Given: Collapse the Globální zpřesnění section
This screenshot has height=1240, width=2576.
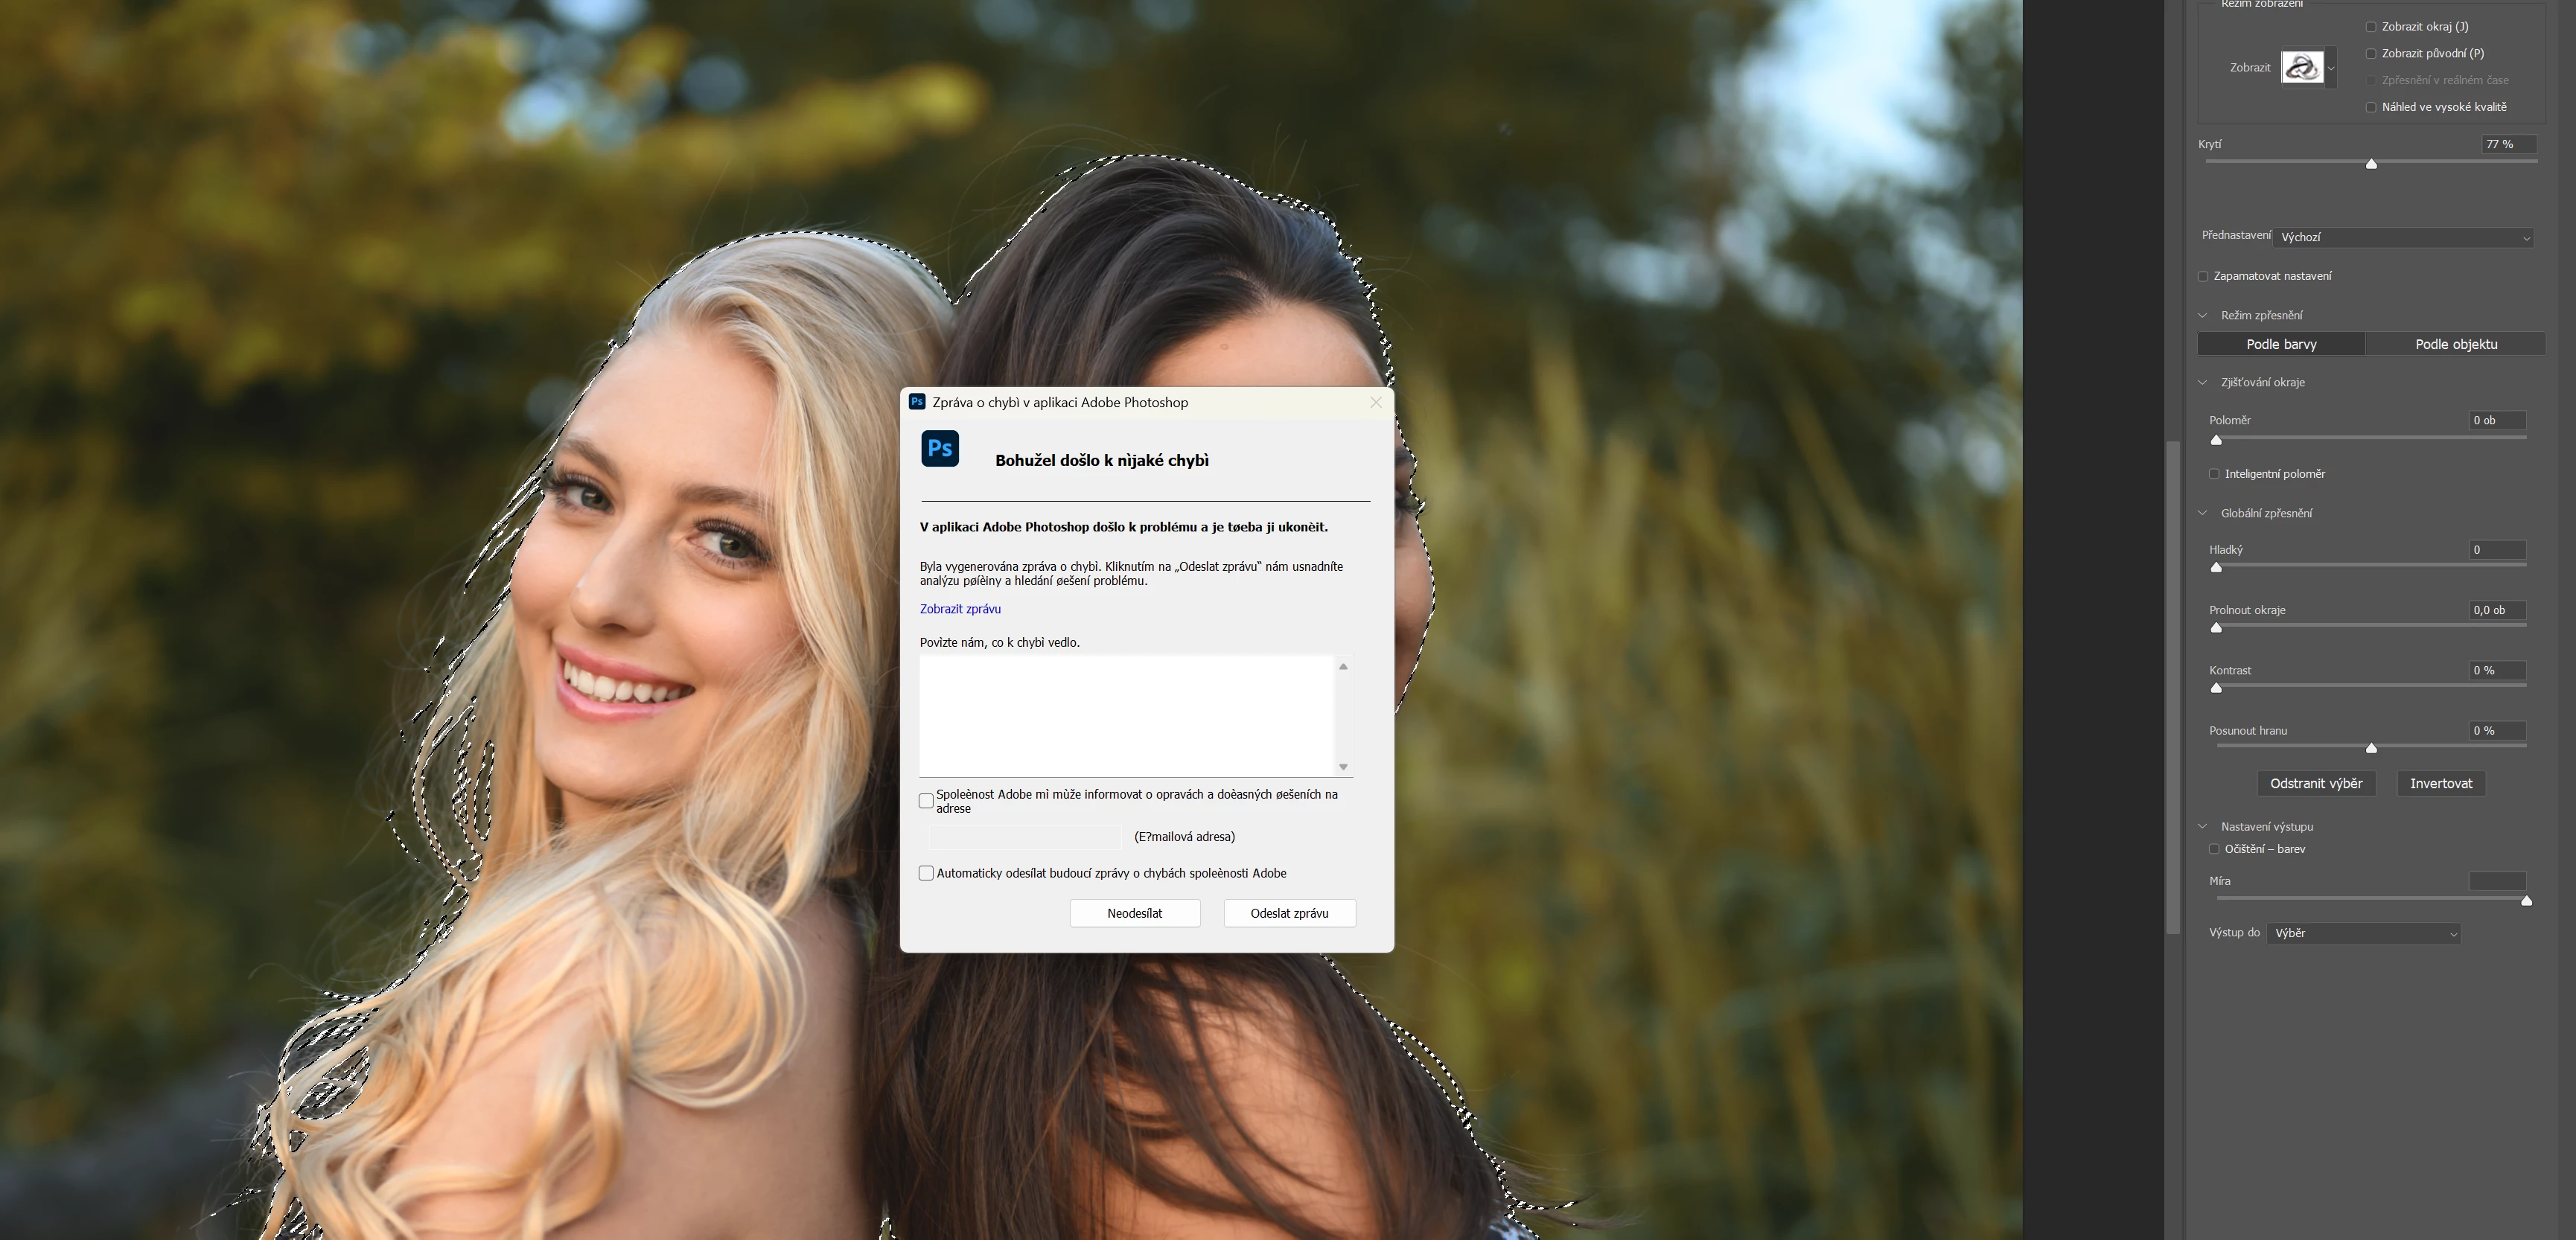Looking at the screenshot, I should 2202,513.
